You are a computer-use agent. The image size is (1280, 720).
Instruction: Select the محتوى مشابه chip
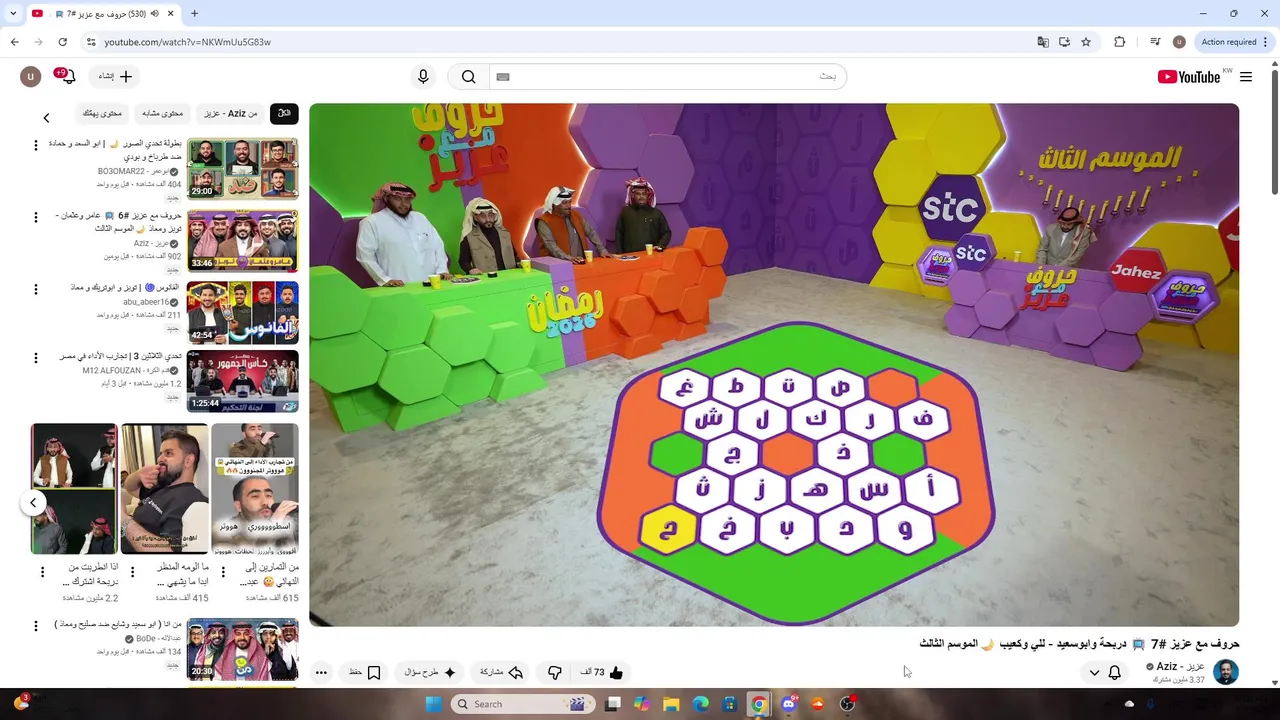pos(162,113)
